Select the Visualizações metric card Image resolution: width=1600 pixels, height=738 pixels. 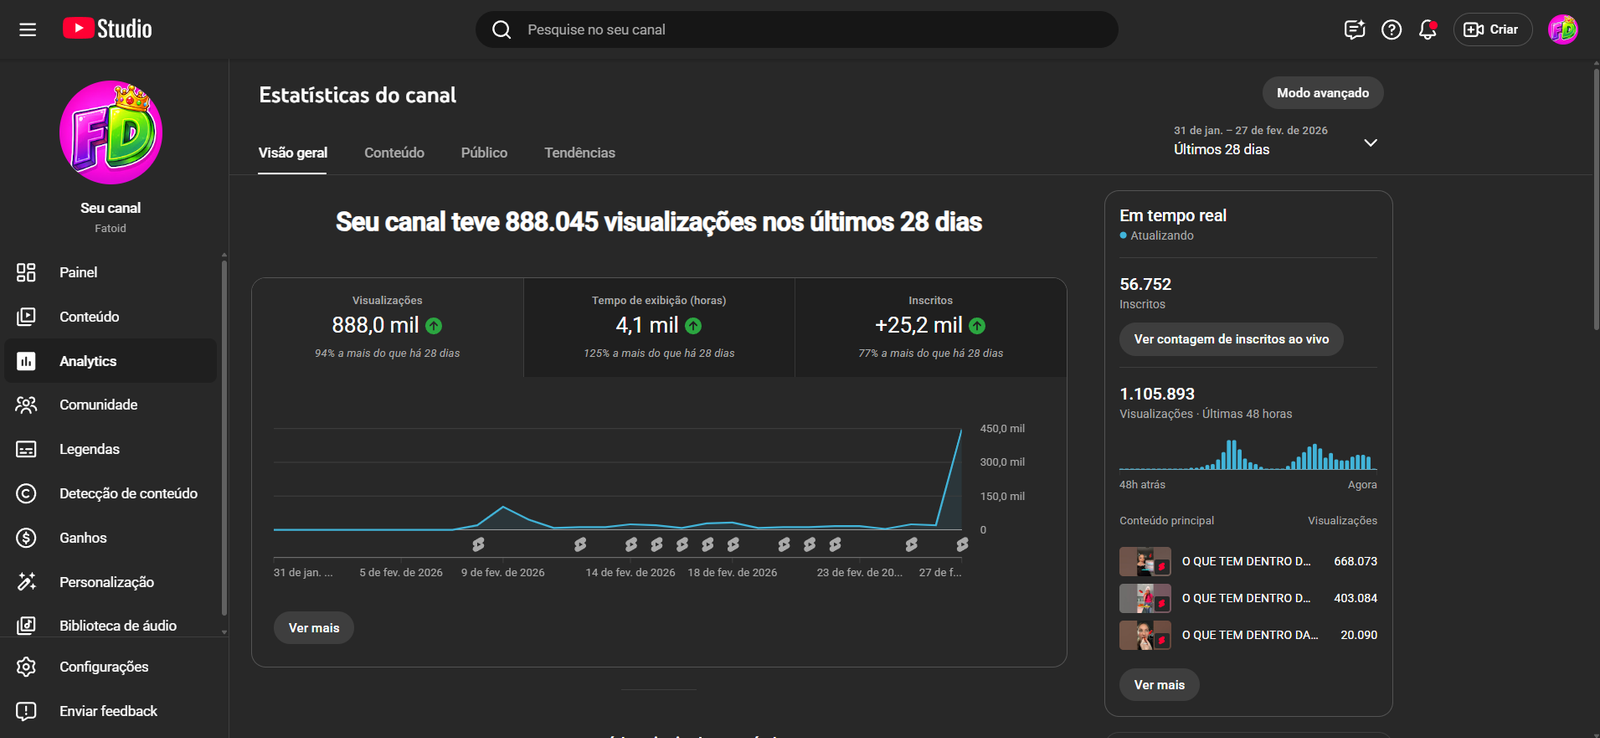click(387, 327)
